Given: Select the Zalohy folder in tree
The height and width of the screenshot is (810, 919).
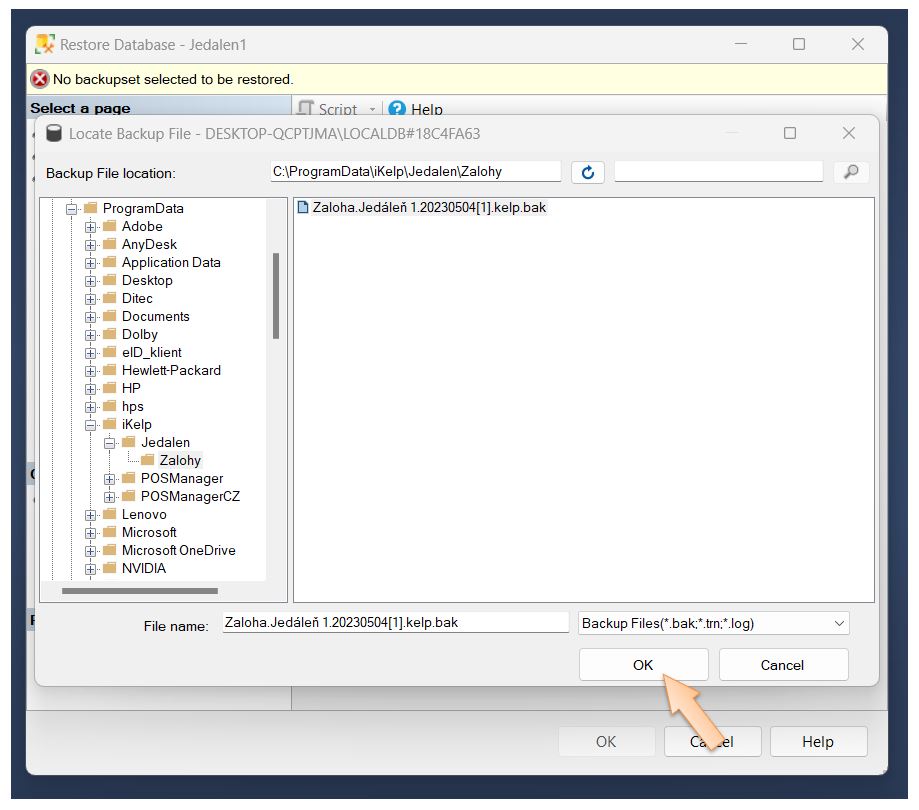Looking at the screenshot, I should click(x=180, y=460).
